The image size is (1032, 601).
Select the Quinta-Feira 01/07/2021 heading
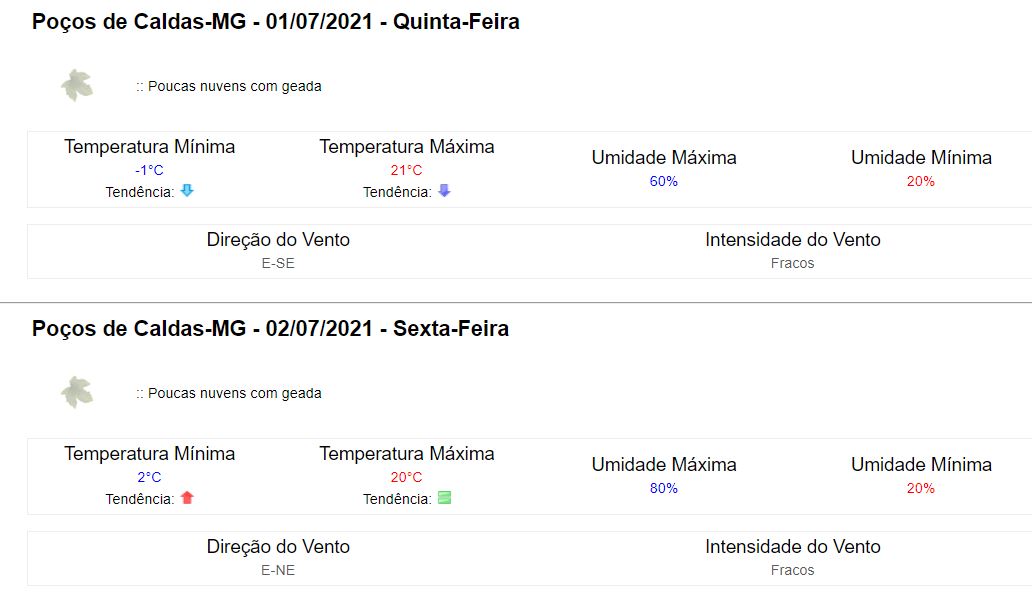tap(276, 22)
